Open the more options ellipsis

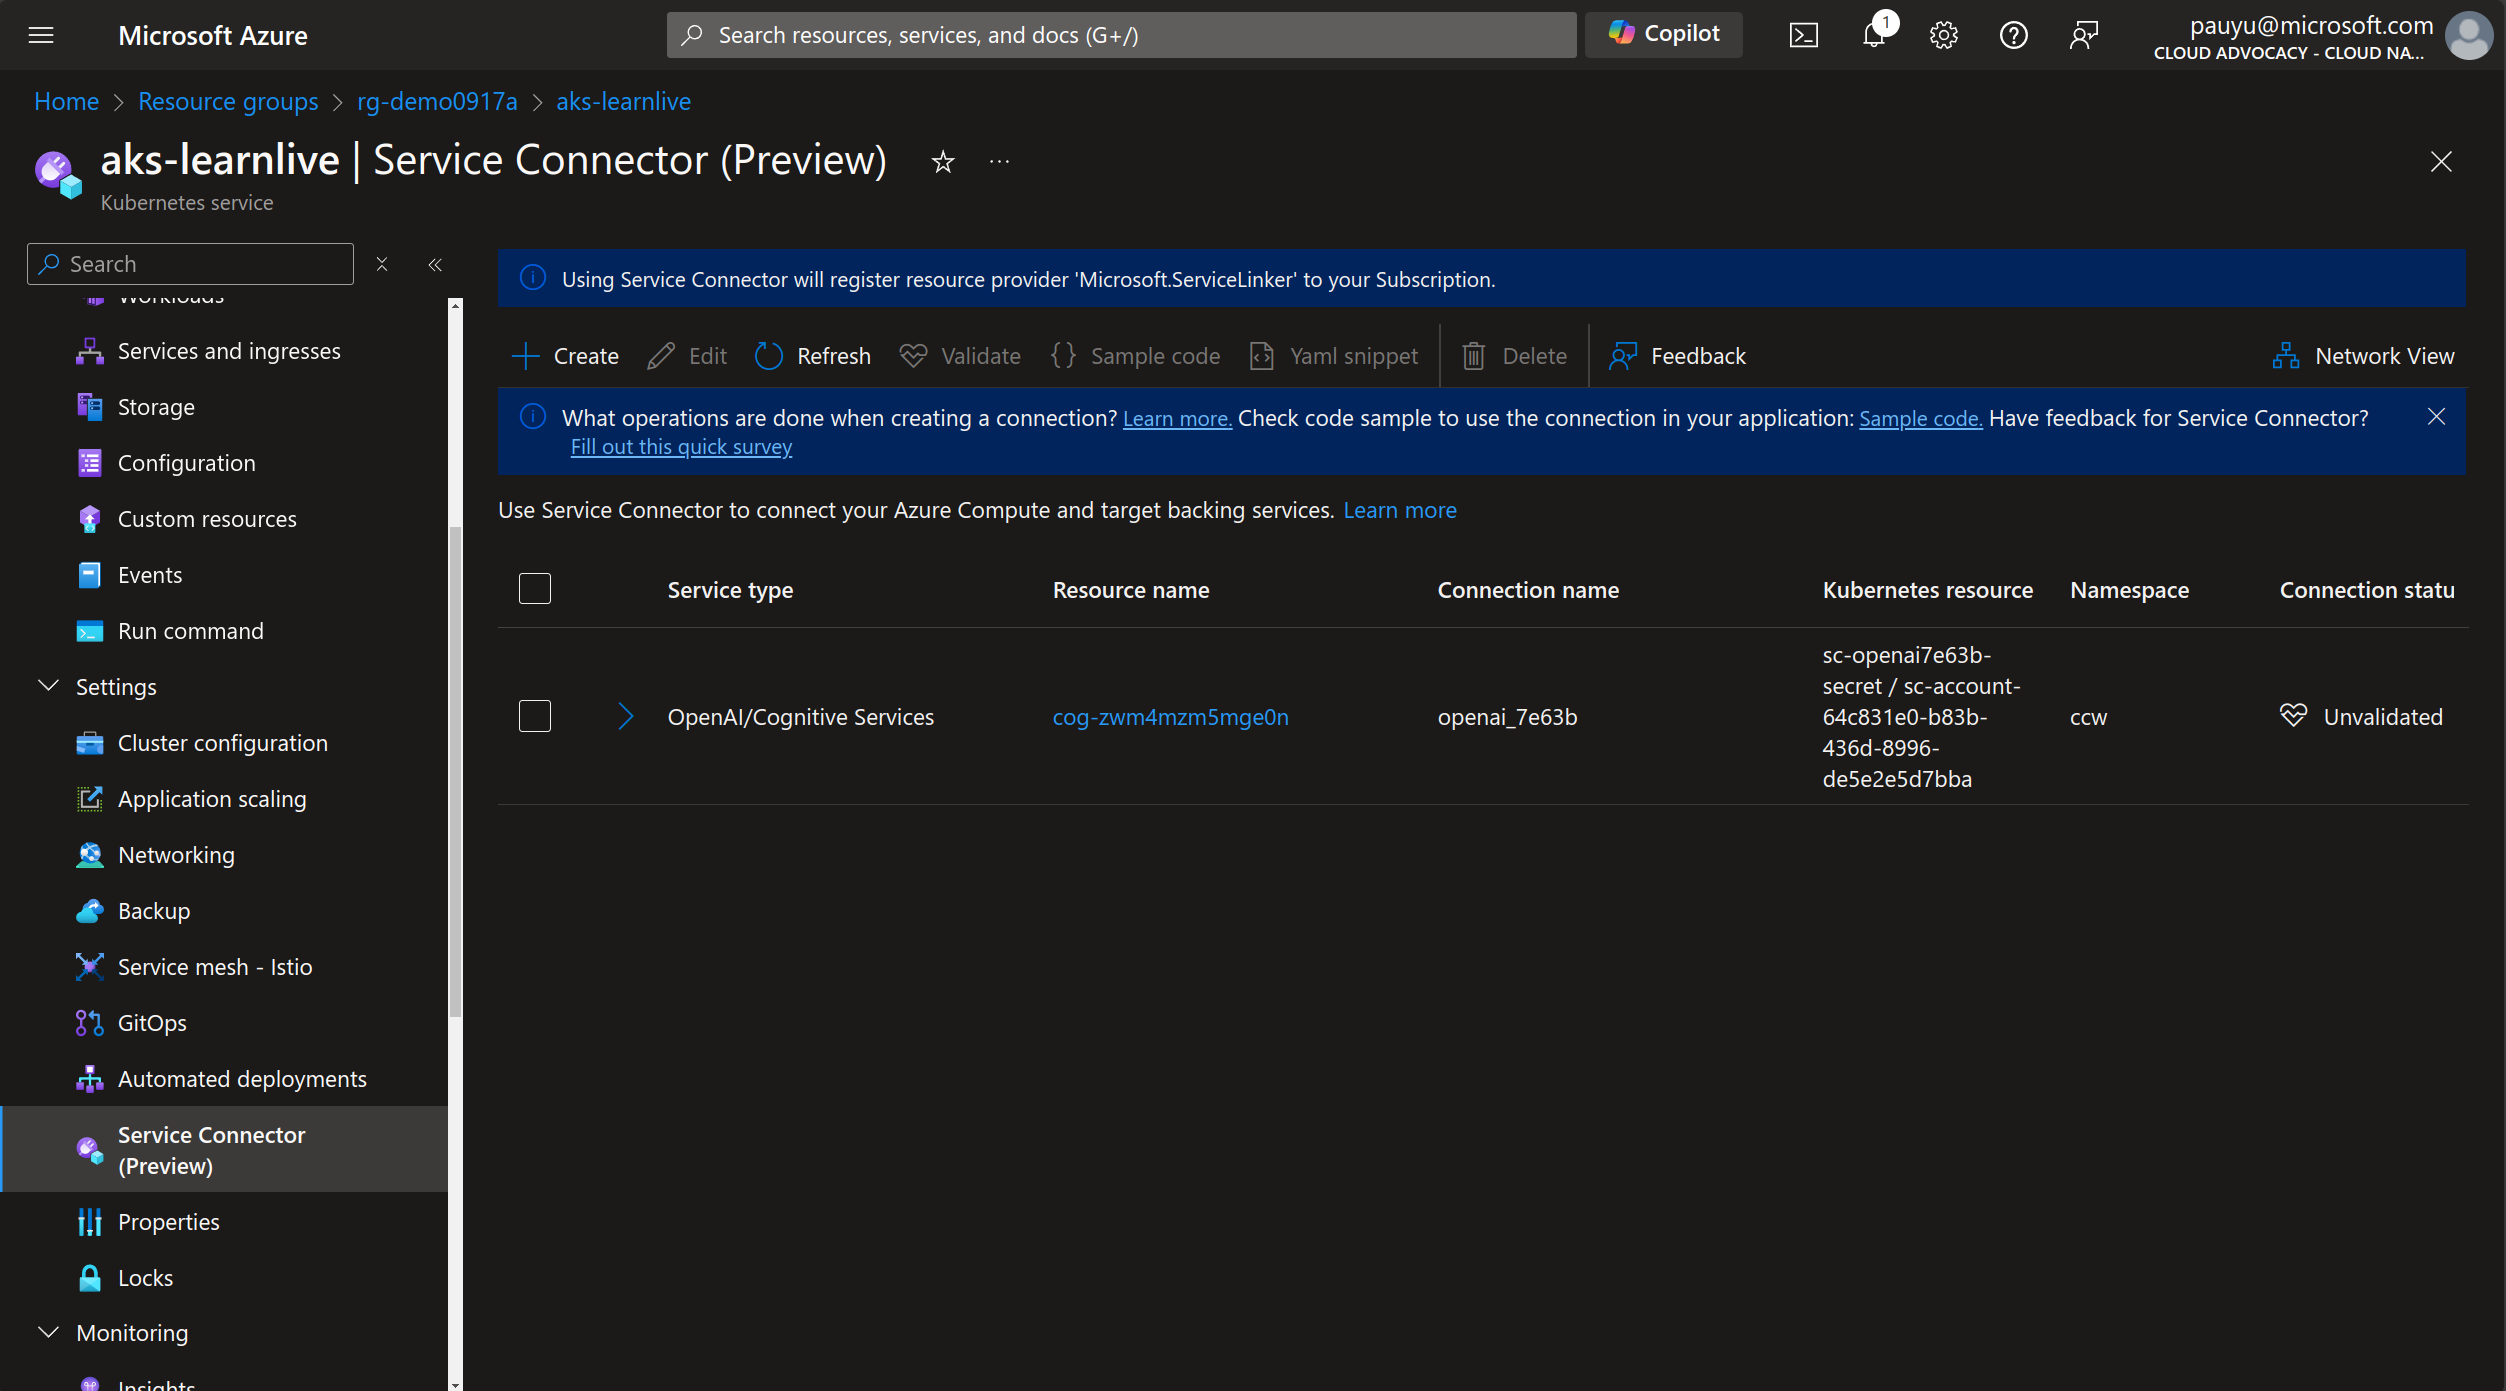(x=999, y=162)
